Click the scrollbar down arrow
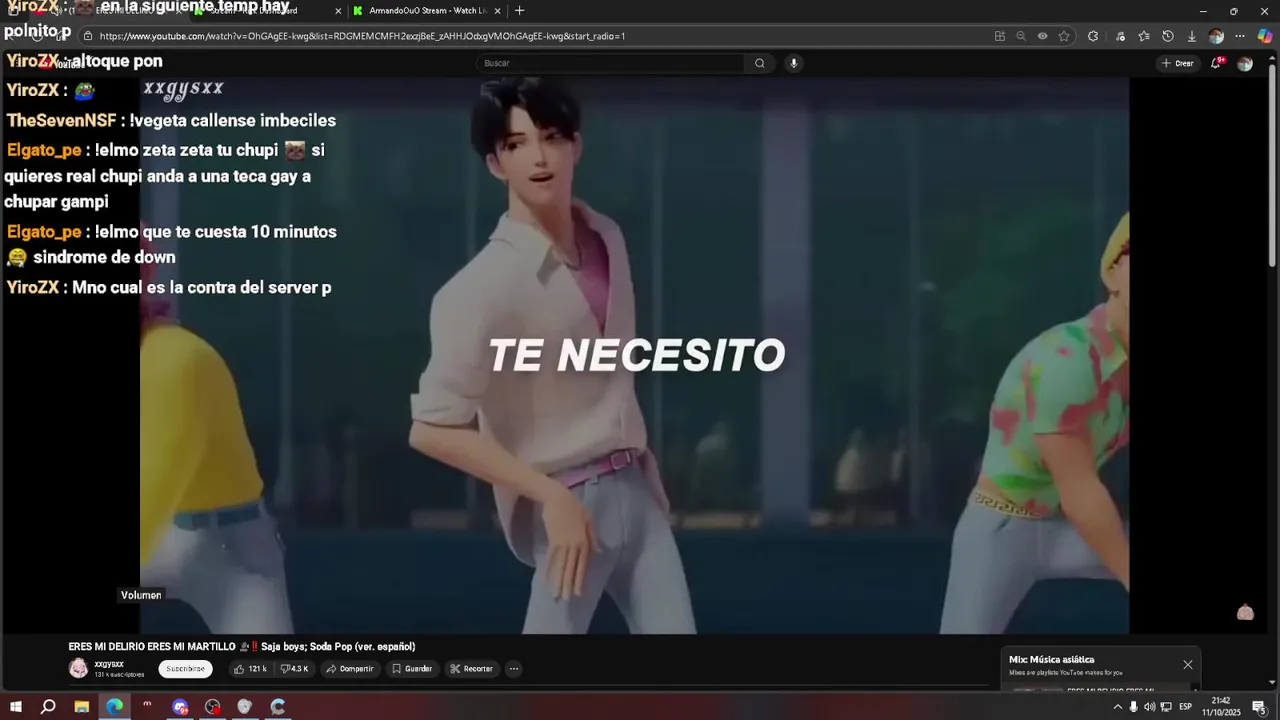 (1272, 683)
